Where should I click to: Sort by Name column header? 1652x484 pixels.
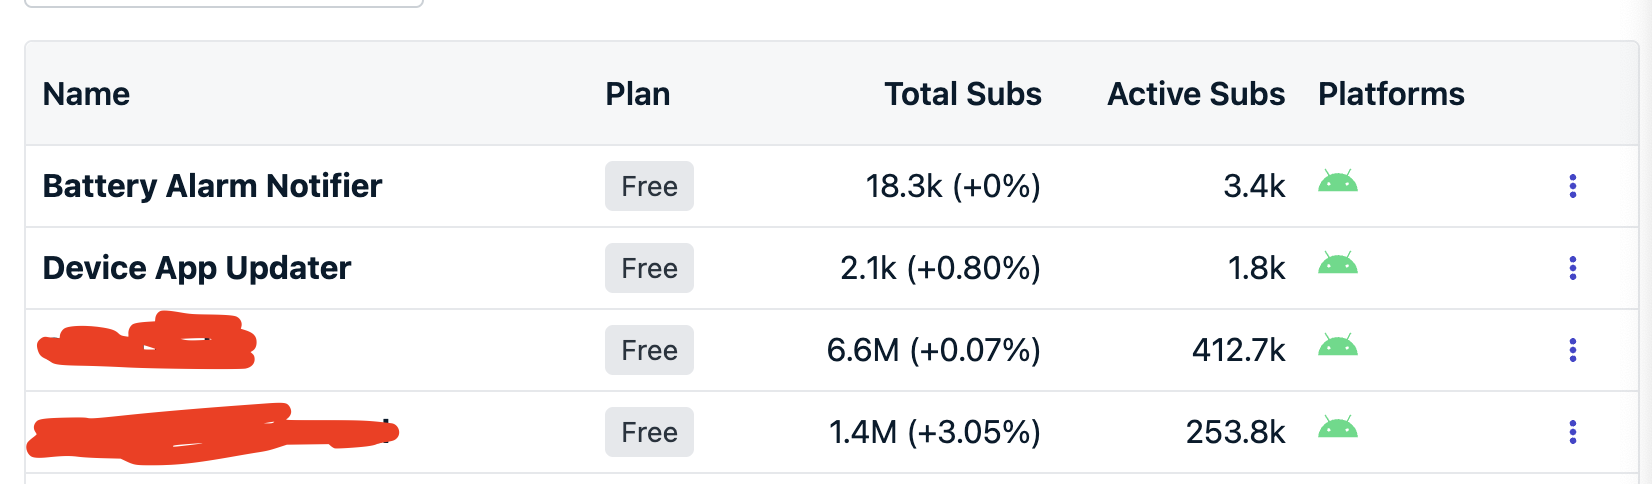click(86, 94)
